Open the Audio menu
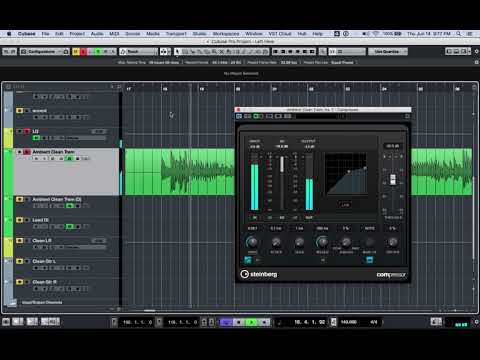 pyautogui.click(x=97, y=34)
